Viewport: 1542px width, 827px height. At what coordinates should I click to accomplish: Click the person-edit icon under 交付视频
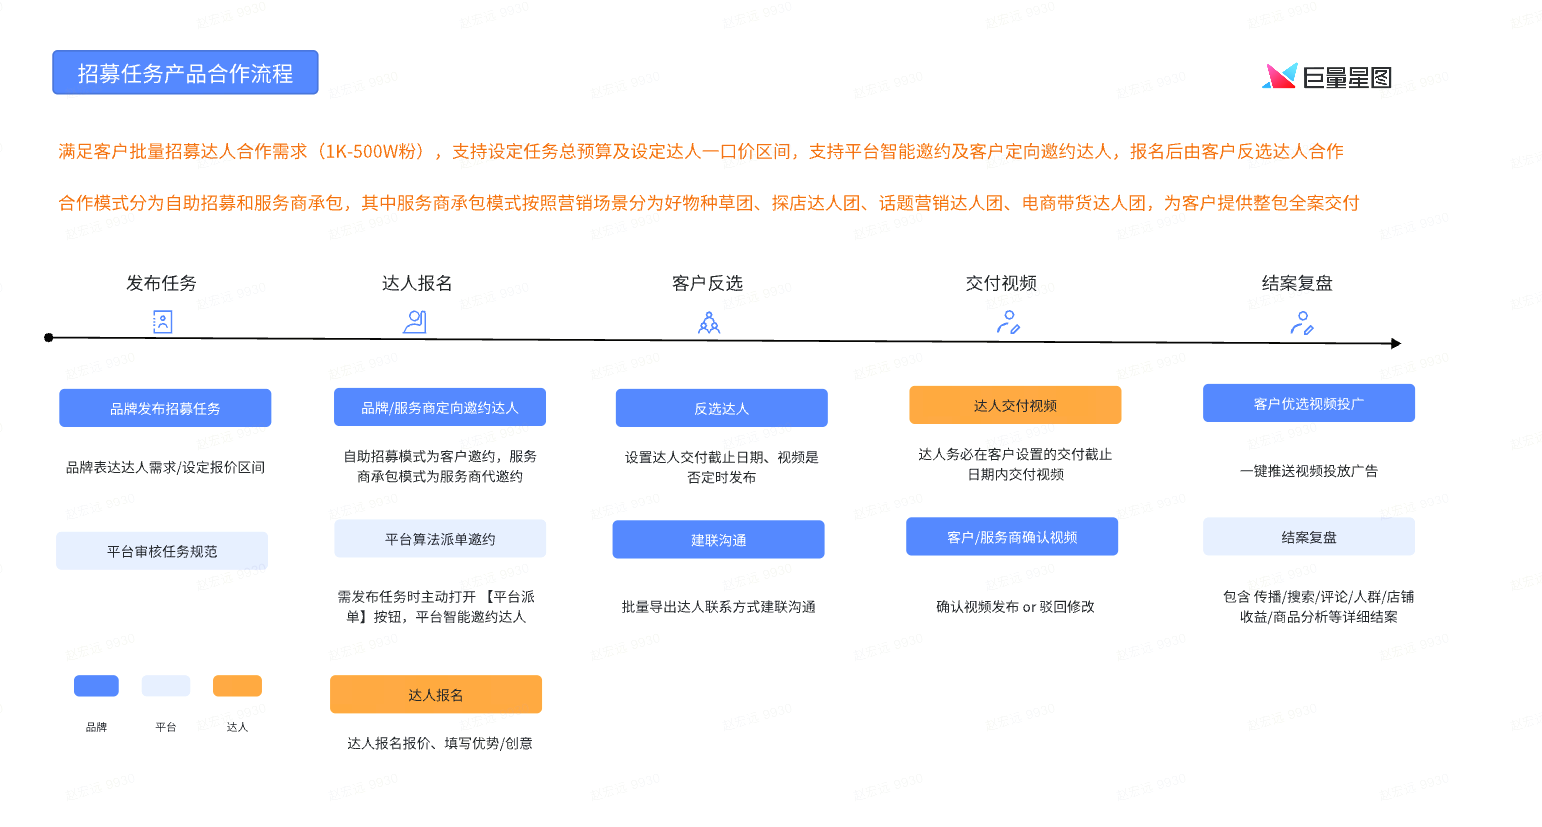(x=1008, y=322)
